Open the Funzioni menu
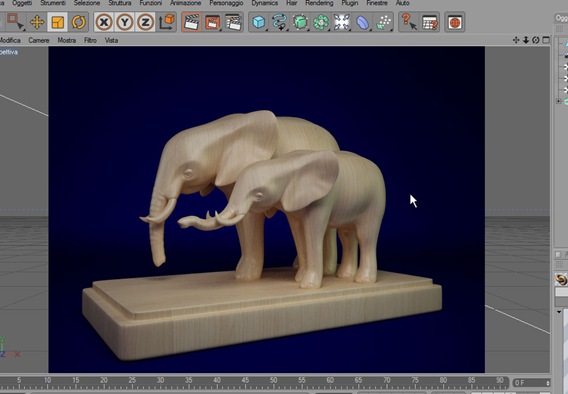 151,3
